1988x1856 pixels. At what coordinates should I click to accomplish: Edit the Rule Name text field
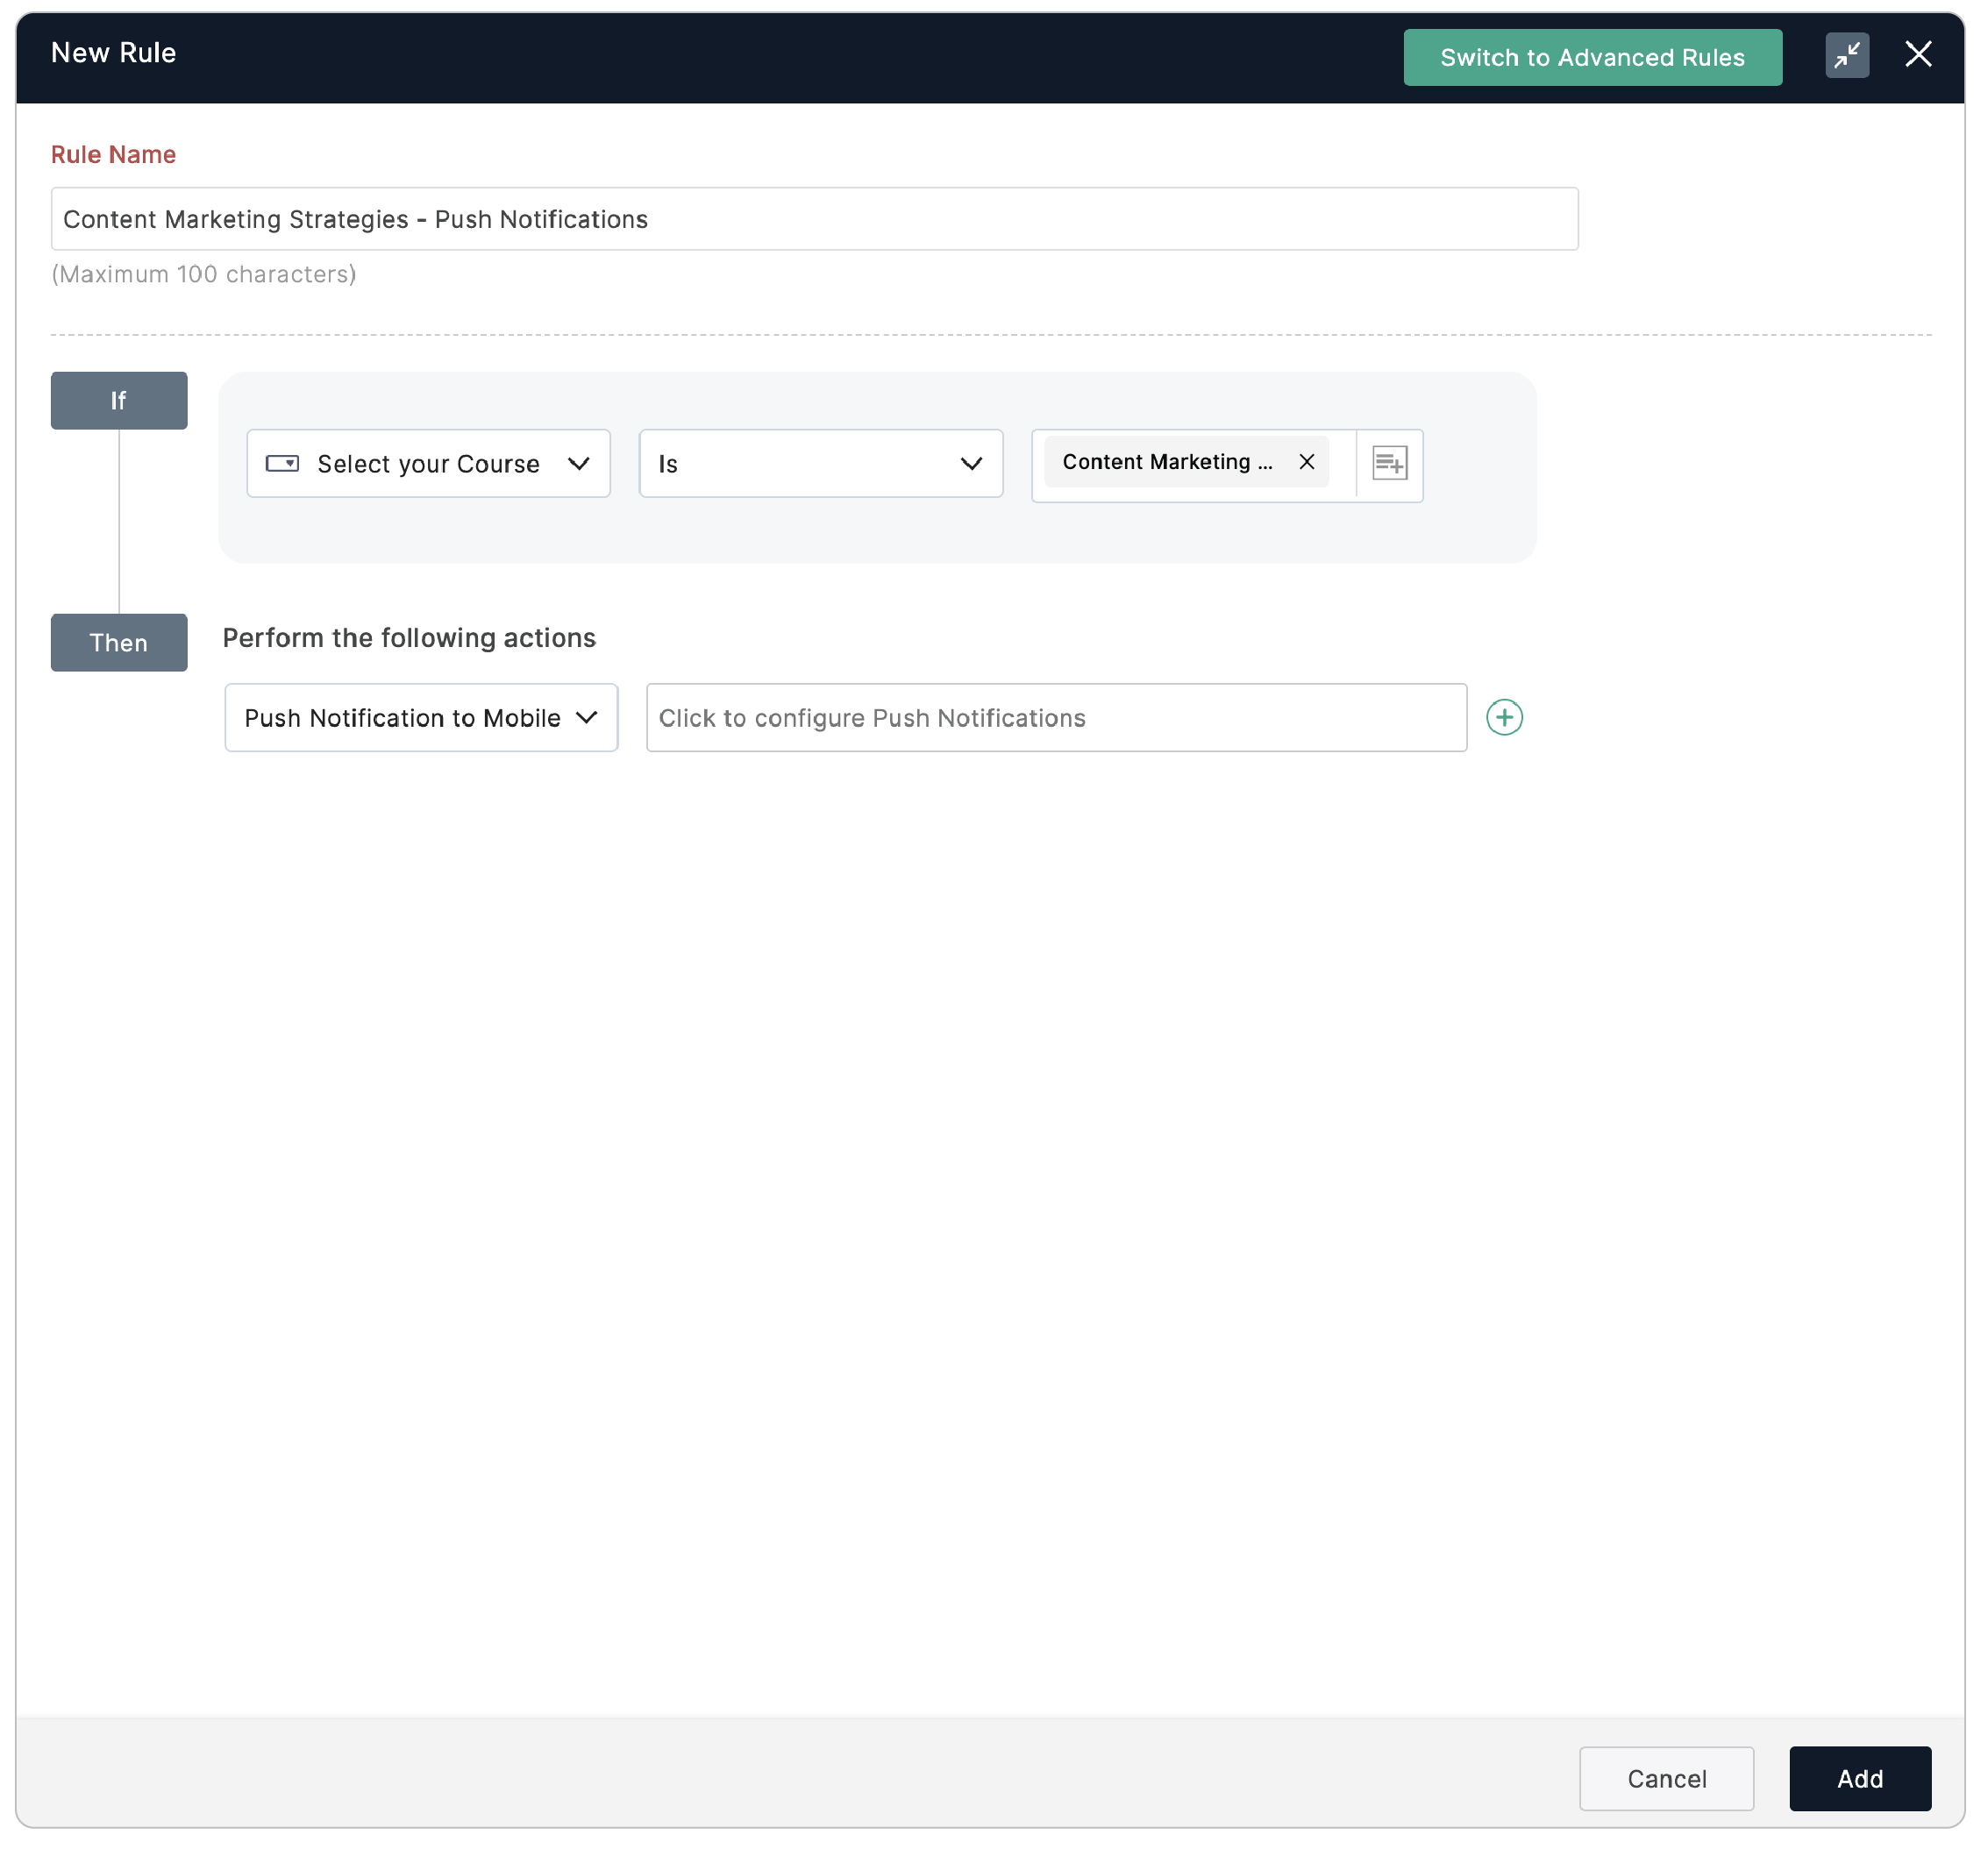814,219
